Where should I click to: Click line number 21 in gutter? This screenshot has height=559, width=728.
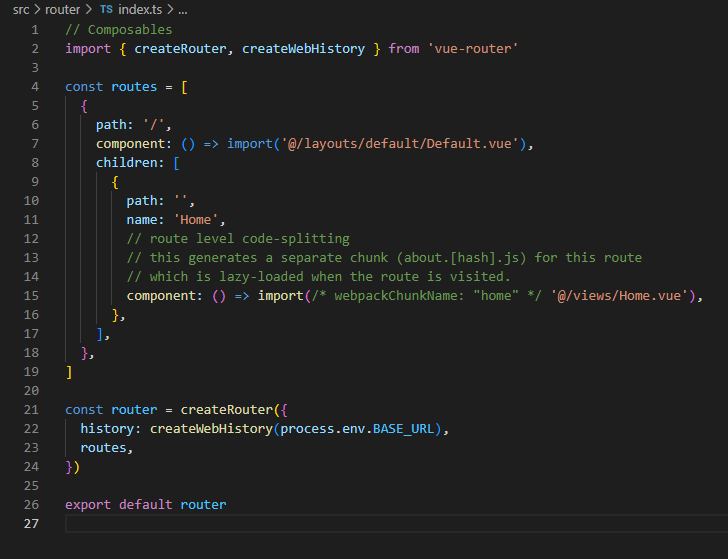click(31, 410)
